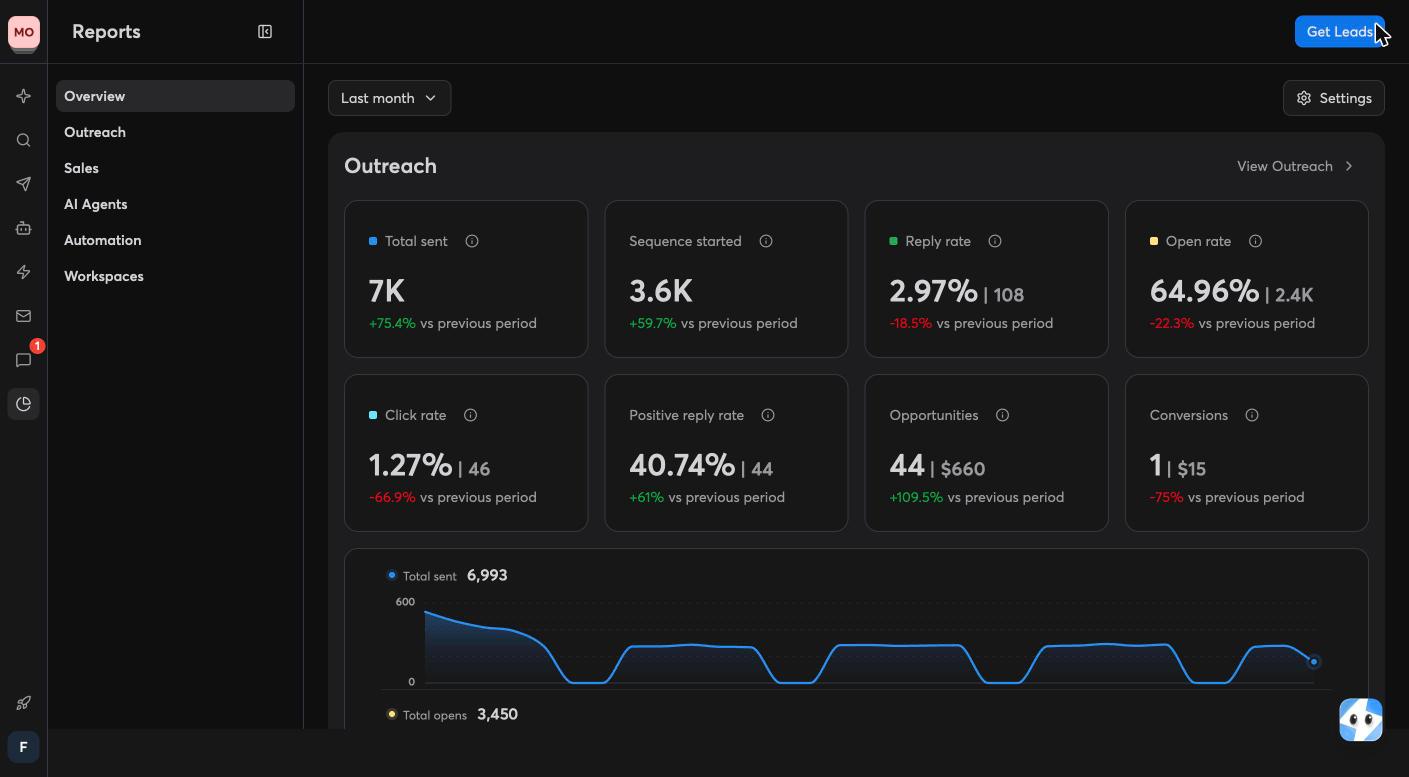Click the Reports heading

[x=106, y=32]
